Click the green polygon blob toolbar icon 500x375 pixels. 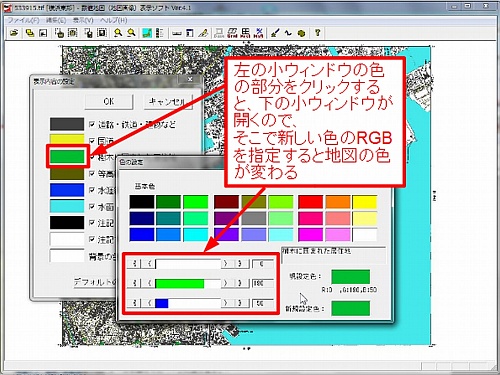point(301,33)
